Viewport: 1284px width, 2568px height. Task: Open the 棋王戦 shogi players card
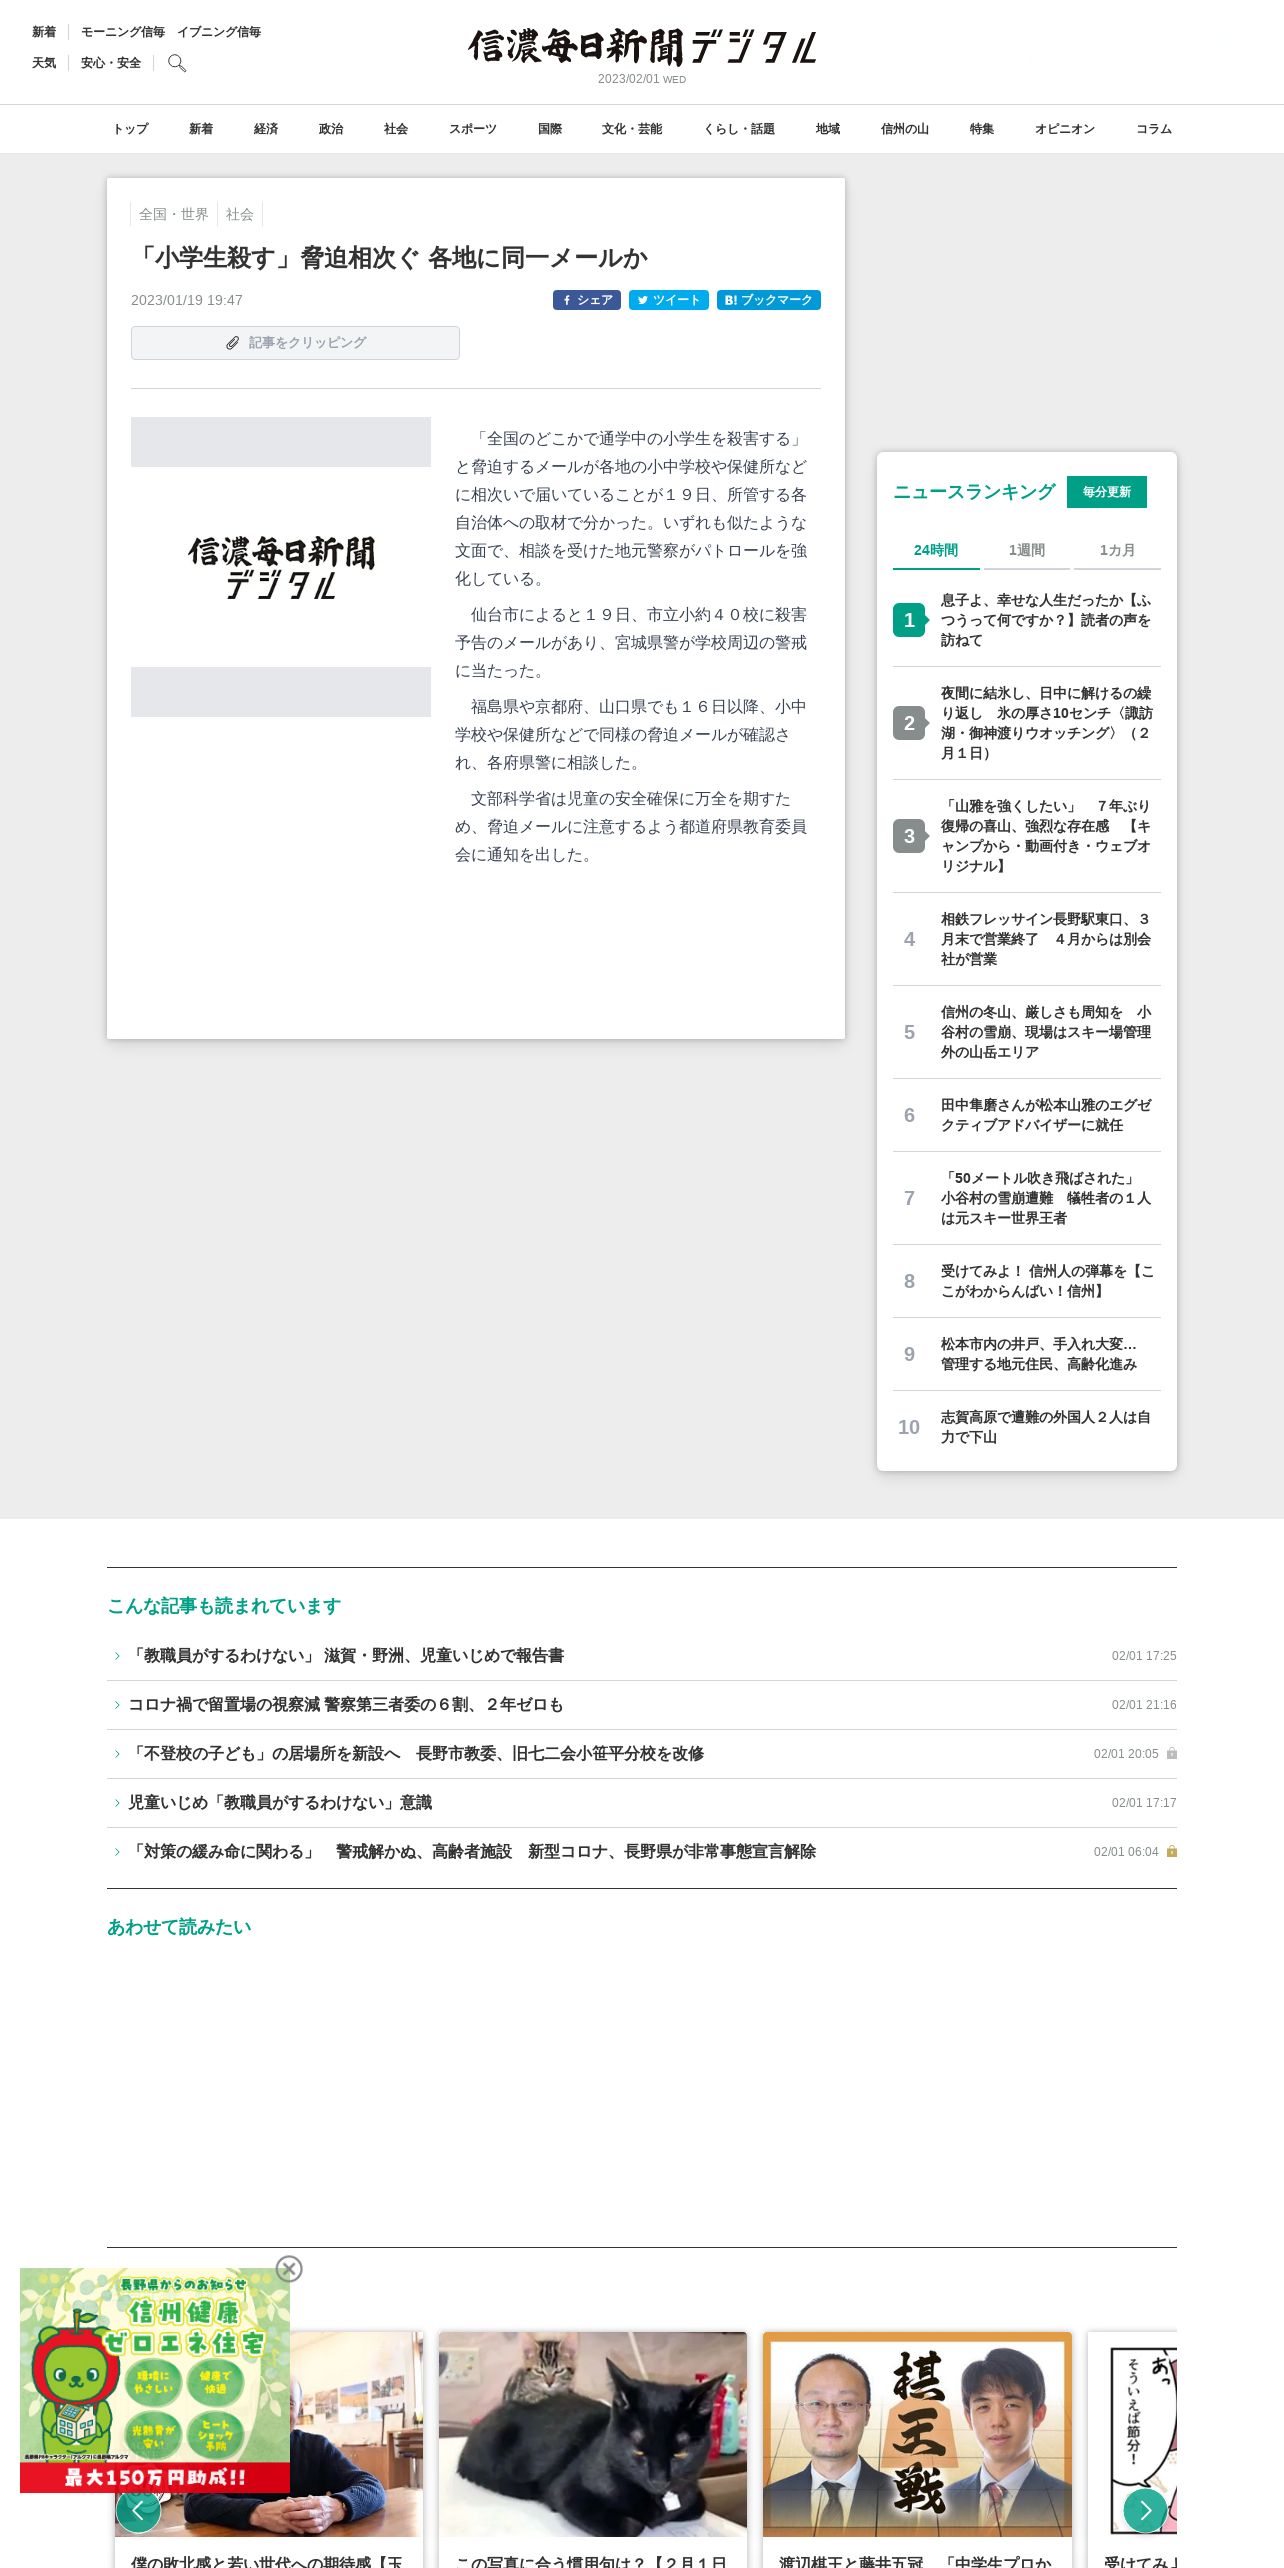click(917, 2449)
